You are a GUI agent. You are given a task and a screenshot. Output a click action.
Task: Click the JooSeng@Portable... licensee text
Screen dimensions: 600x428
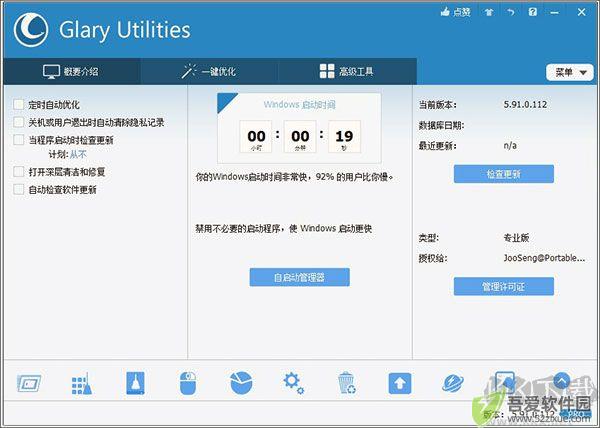(x=544, y=258)
